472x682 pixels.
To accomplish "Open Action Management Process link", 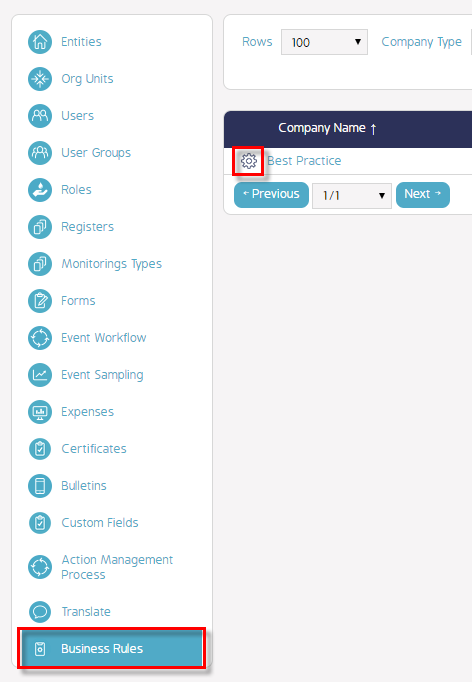I will pyautogui.click(x=117, y=567).
